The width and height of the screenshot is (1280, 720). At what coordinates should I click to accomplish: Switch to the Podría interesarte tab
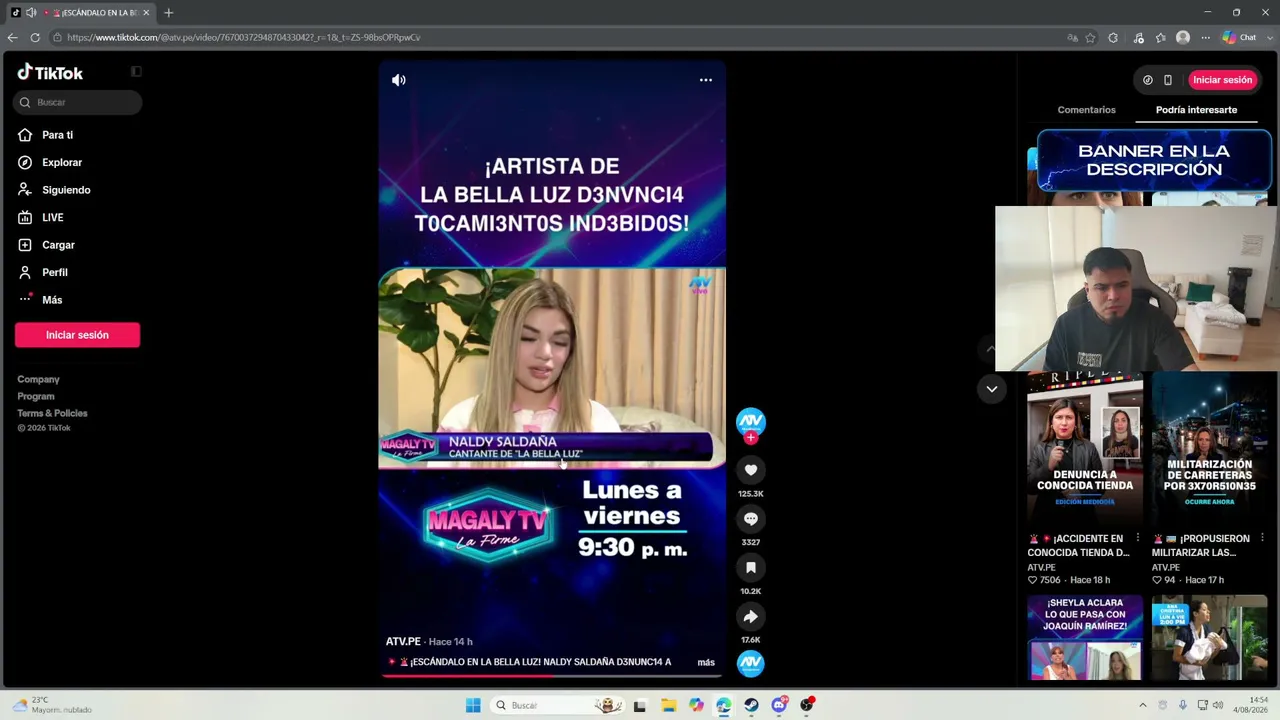[x=1196, y=110]
